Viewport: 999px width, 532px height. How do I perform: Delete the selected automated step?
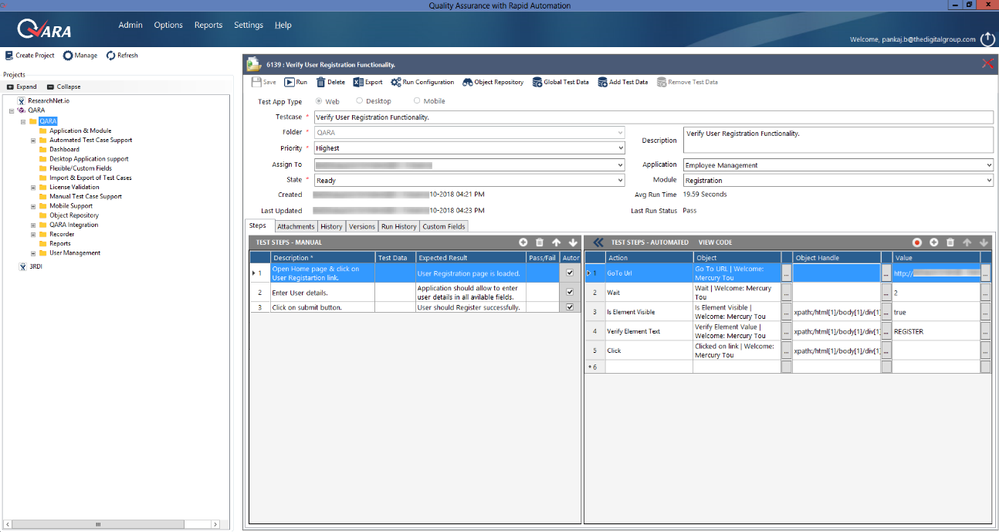pos(951,243)
